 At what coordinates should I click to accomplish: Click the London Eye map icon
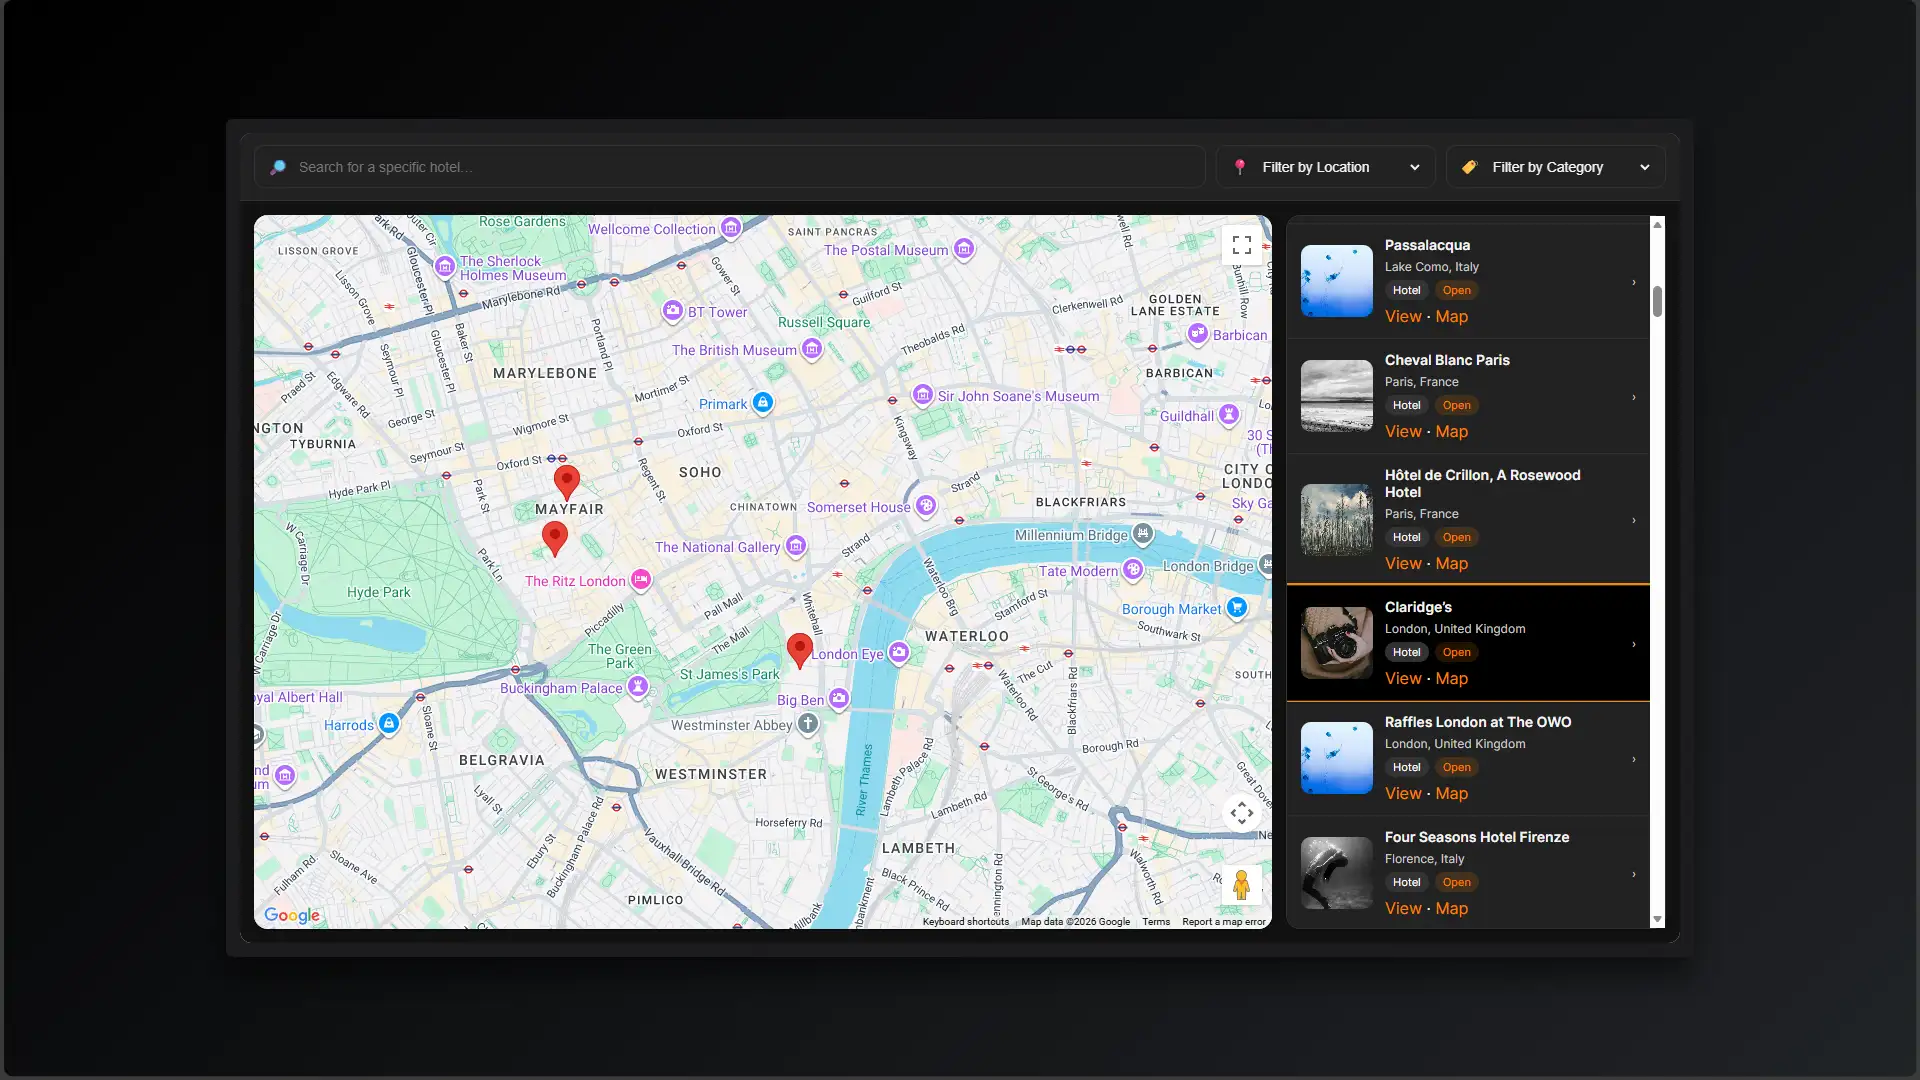coord(899,653)
